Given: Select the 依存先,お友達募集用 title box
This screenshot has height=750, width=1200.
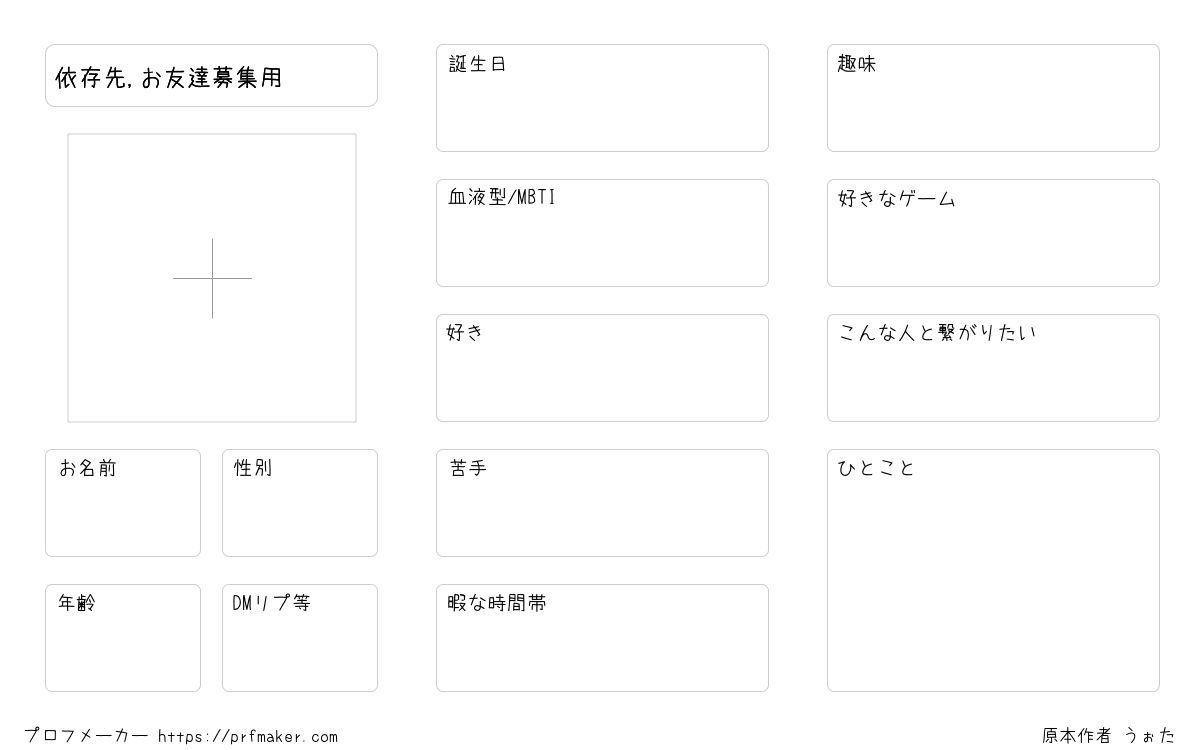Looking at the screenshot, I should pyautogui.click(x=211, y=75).
